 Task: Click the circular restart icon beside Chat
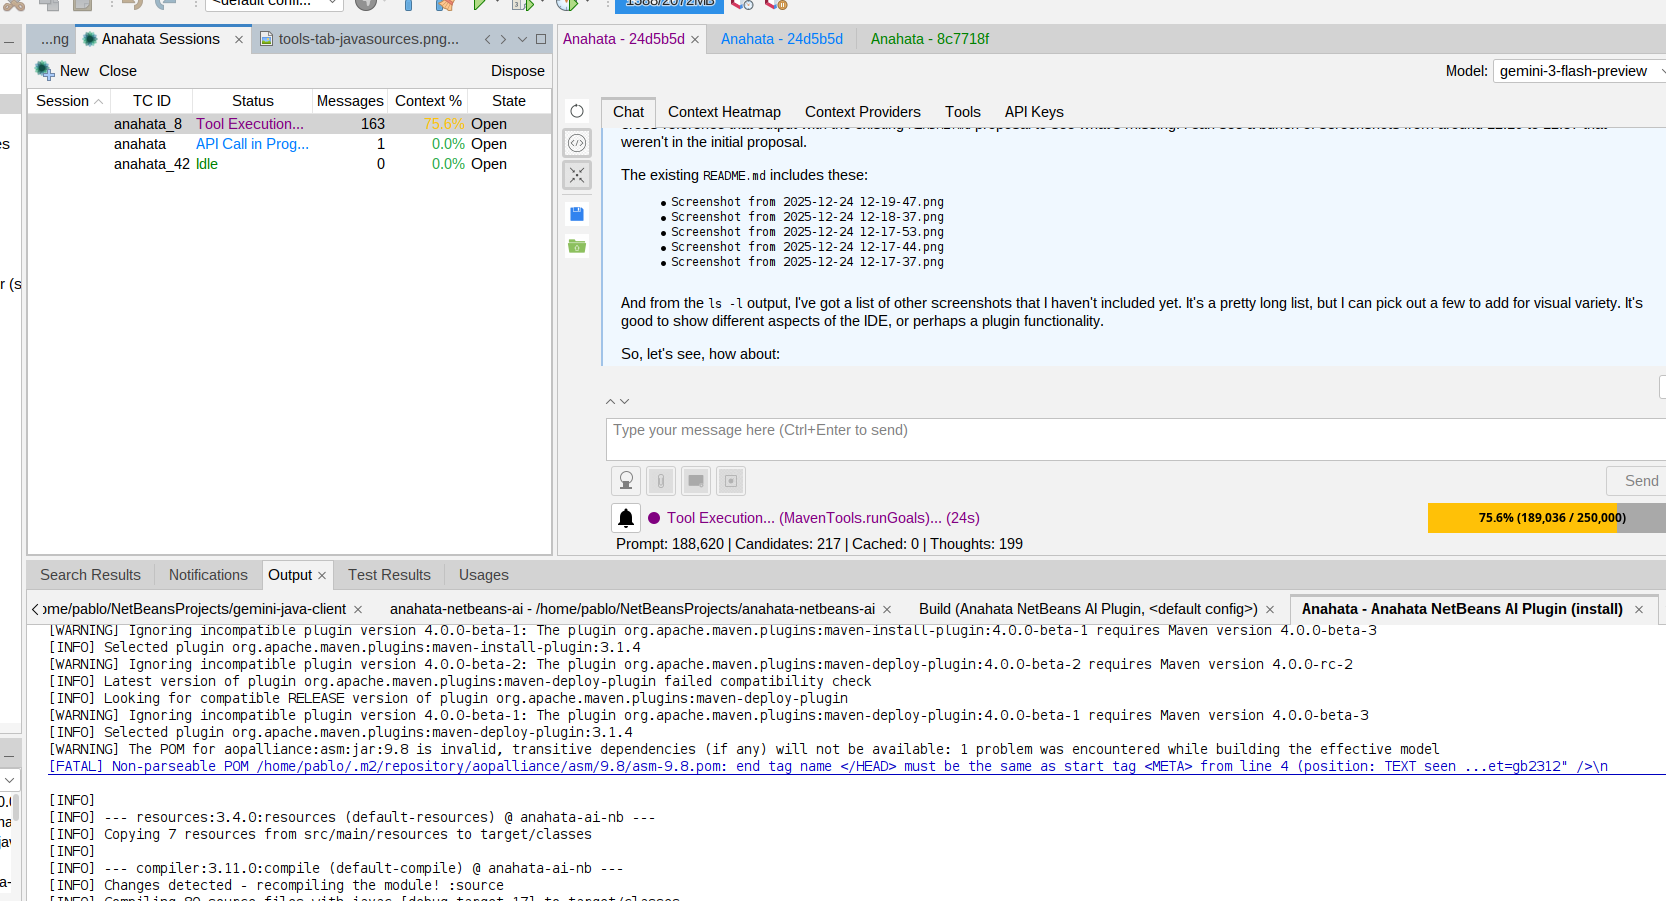click(x=577, y=111)
